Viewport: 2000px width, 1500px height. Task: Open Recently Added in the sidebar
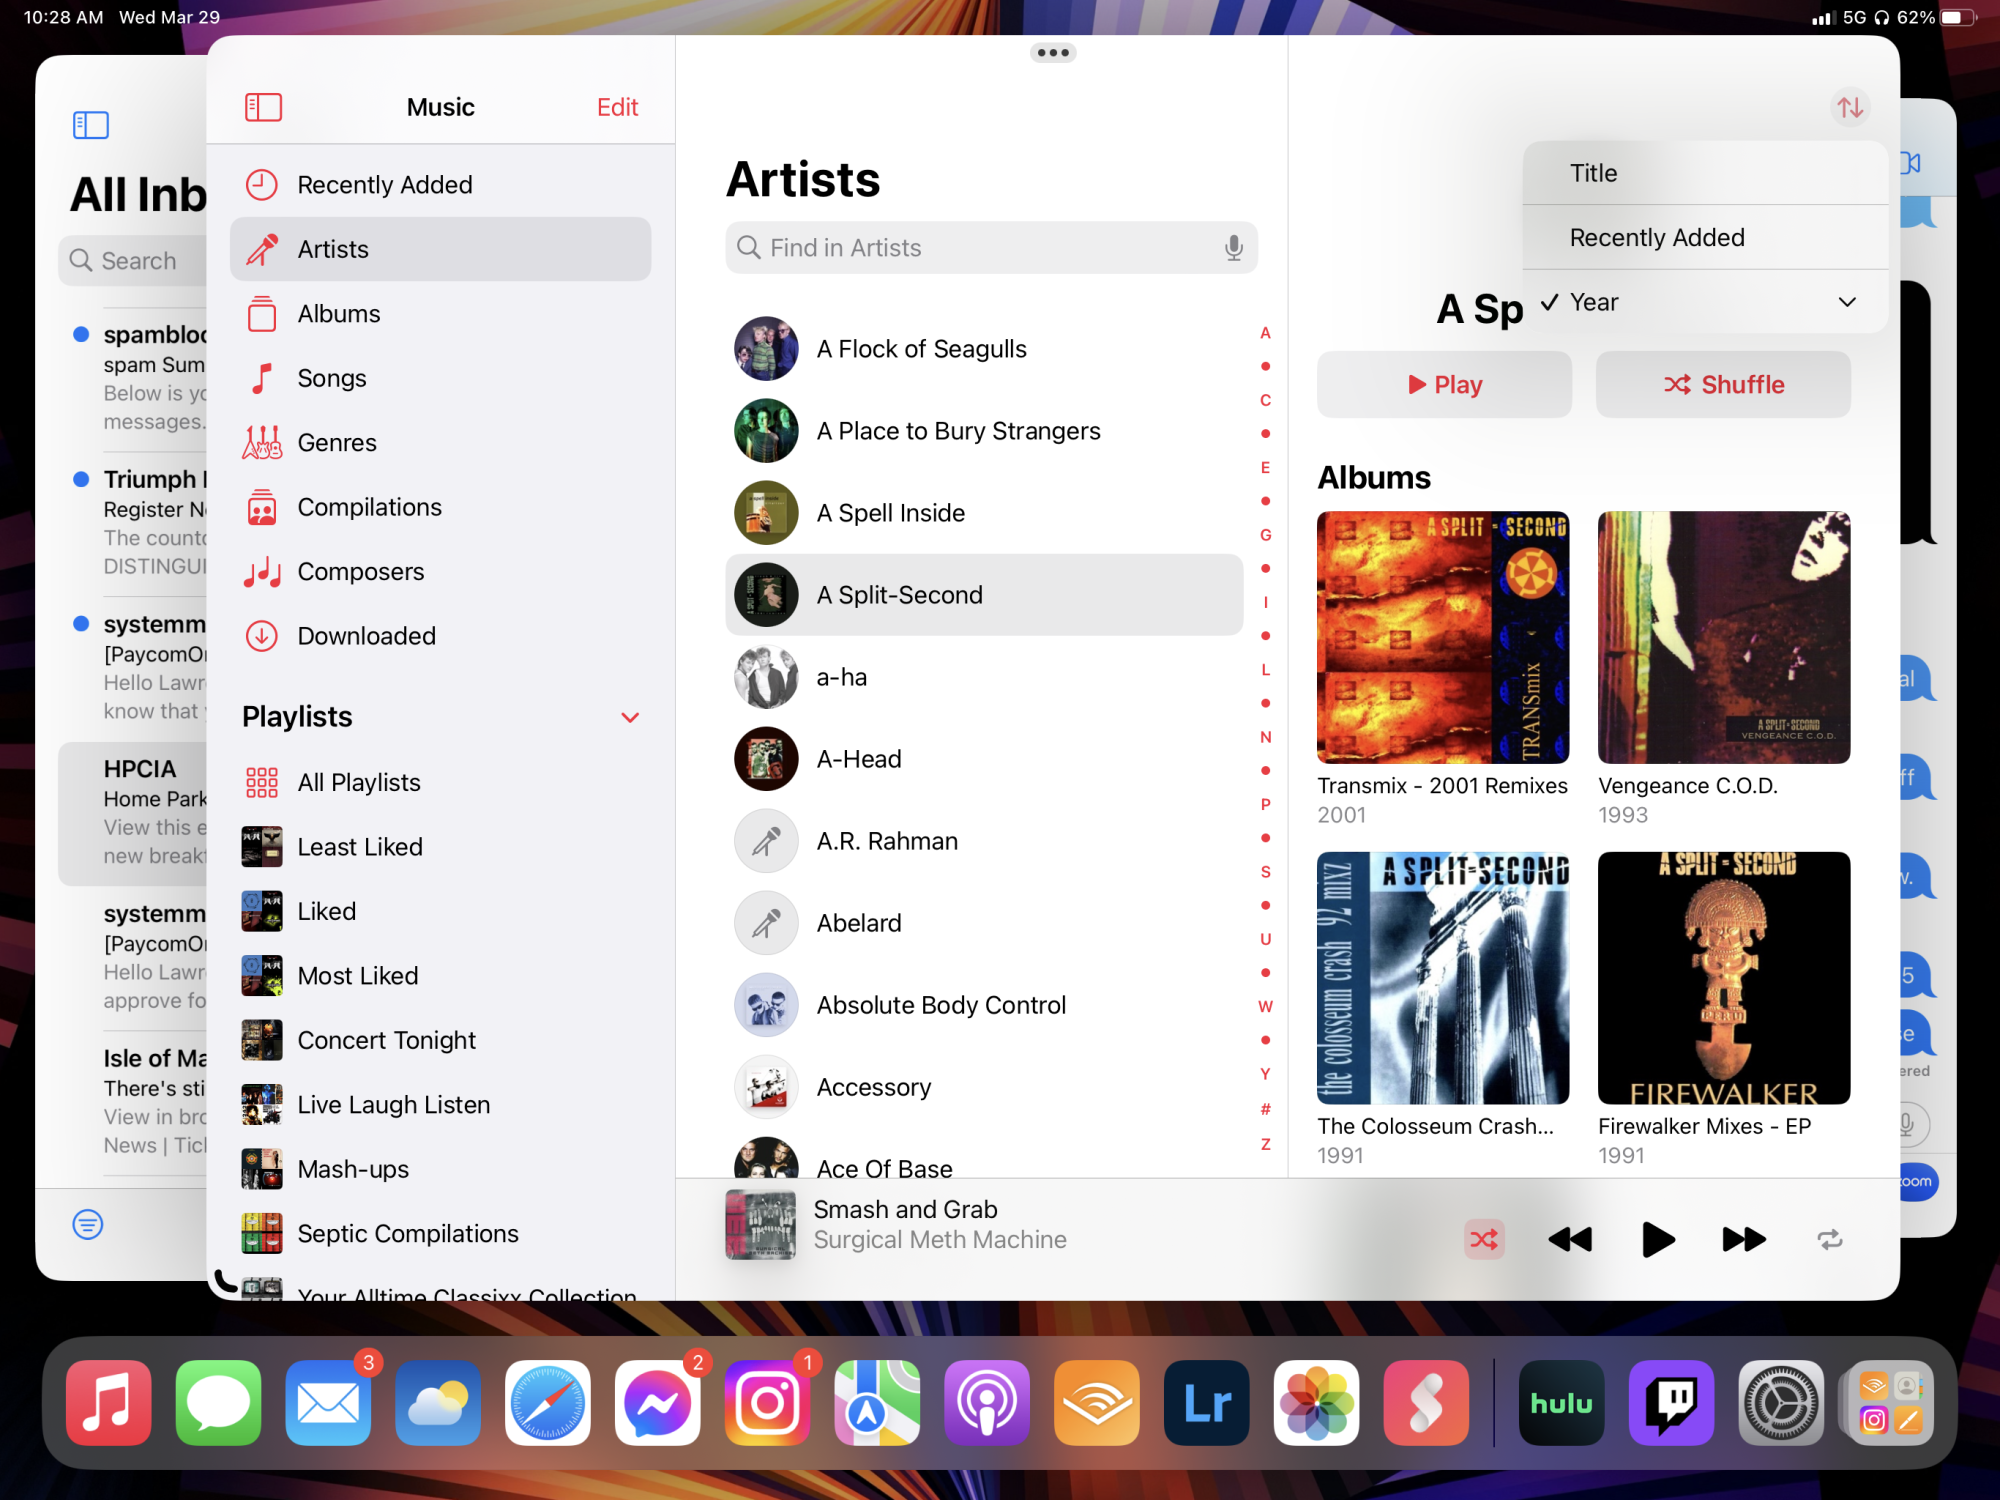[440, 185]
